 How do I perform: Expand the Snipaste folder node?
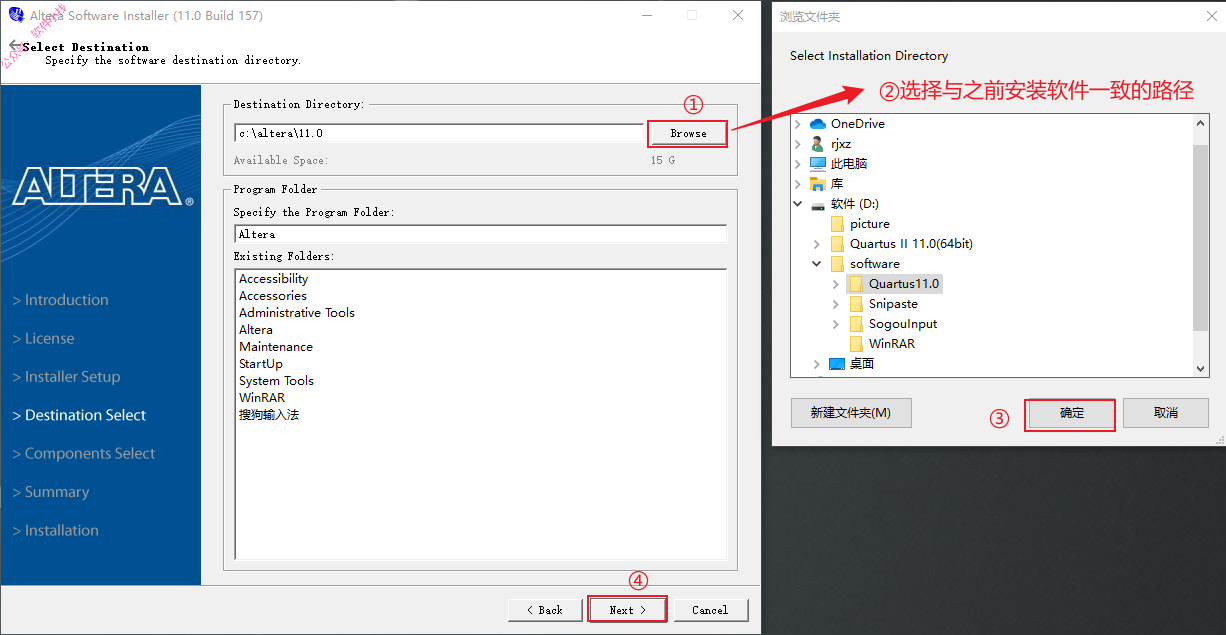click(836, 304)
